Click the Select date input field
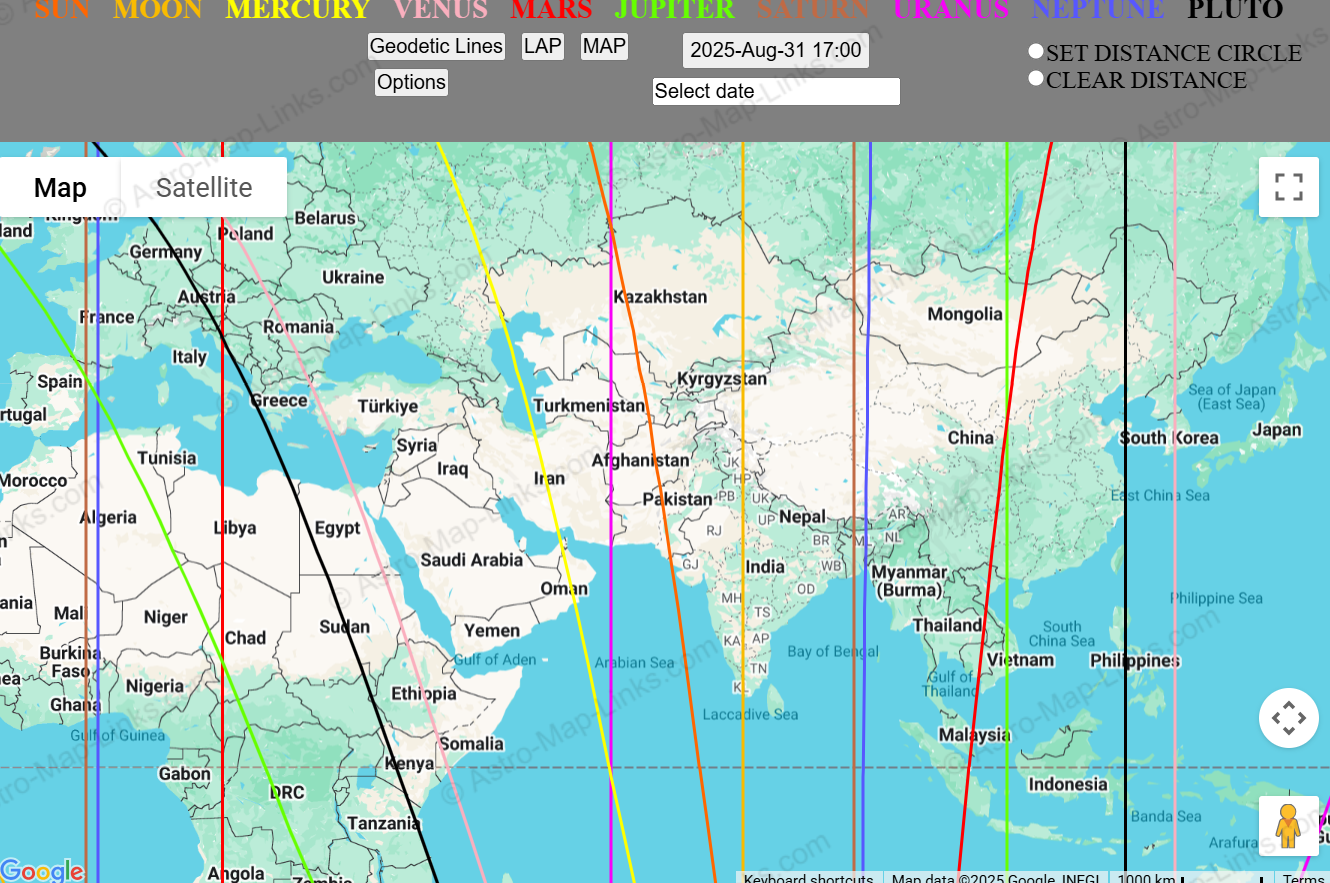Screen dimensions: 1330x883 coord(776,92)
